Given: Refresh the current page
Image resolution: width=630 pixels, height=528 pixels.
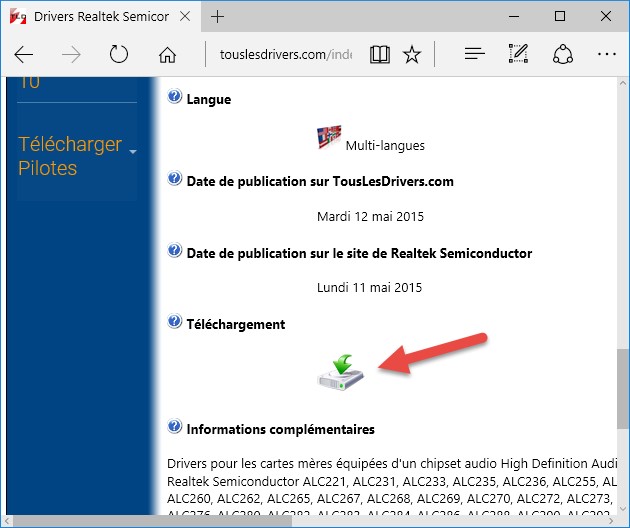Looking at the screenshot, I should [x=119, y=55].
